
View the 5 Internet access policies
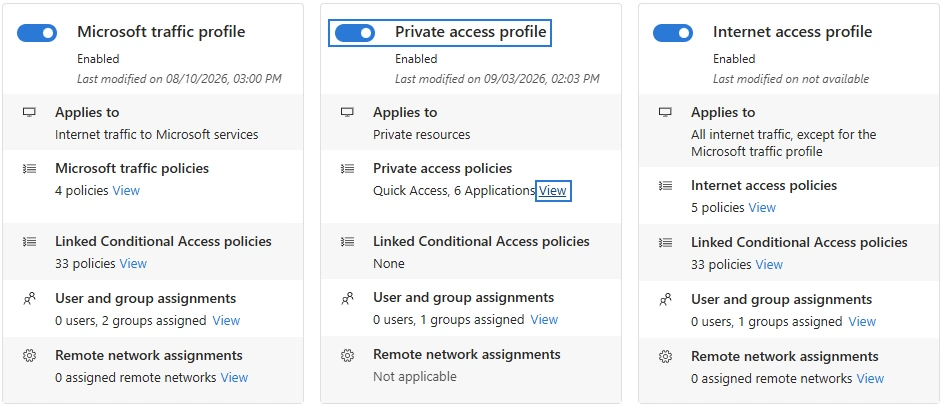coord(762,208)
